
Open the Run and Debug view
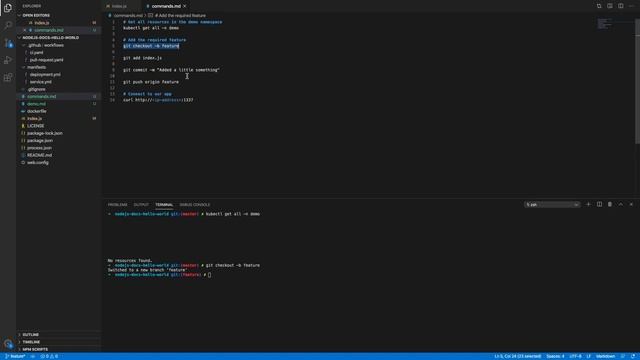point(8,60)
